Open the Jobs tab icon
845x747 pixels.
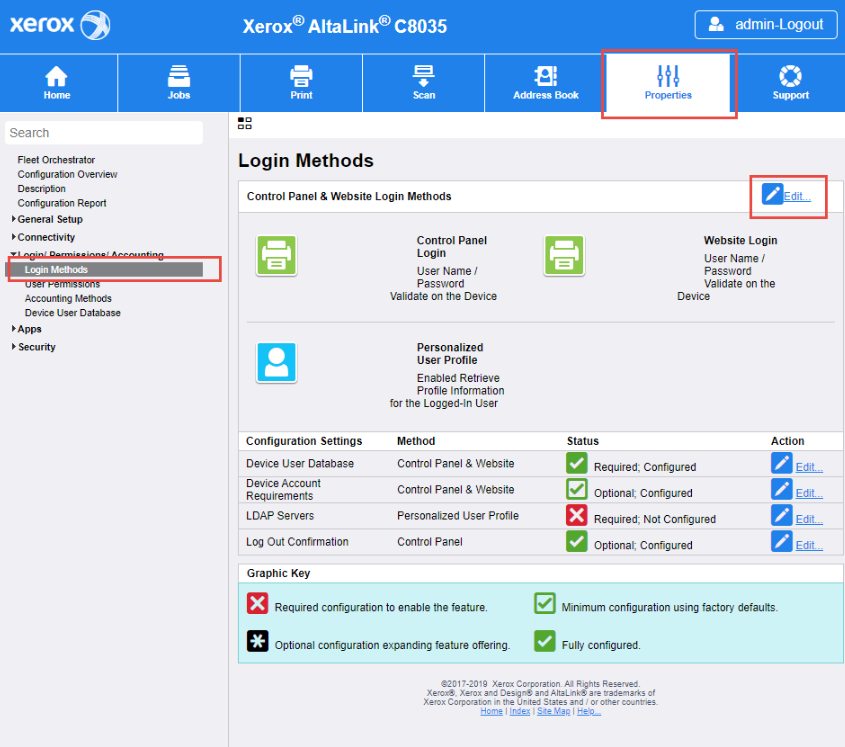pyautogui.click(x=179, y=76)
